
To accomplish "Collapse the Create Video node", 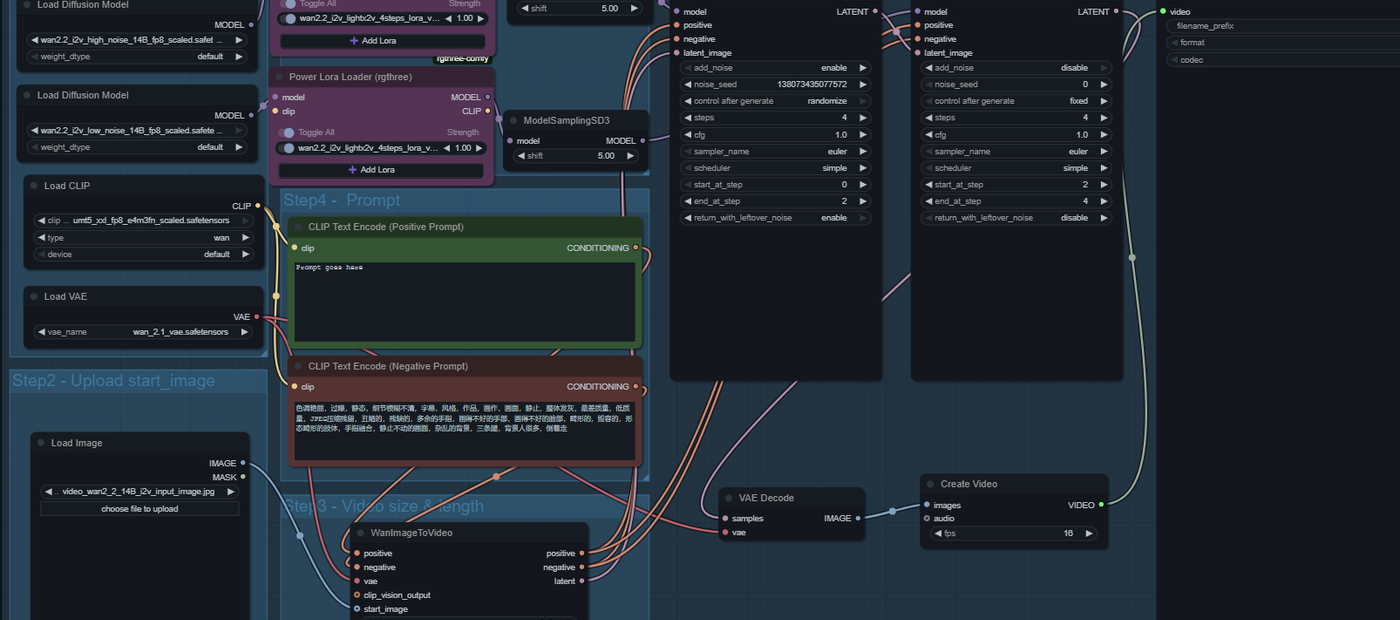I will pos(929,484).
